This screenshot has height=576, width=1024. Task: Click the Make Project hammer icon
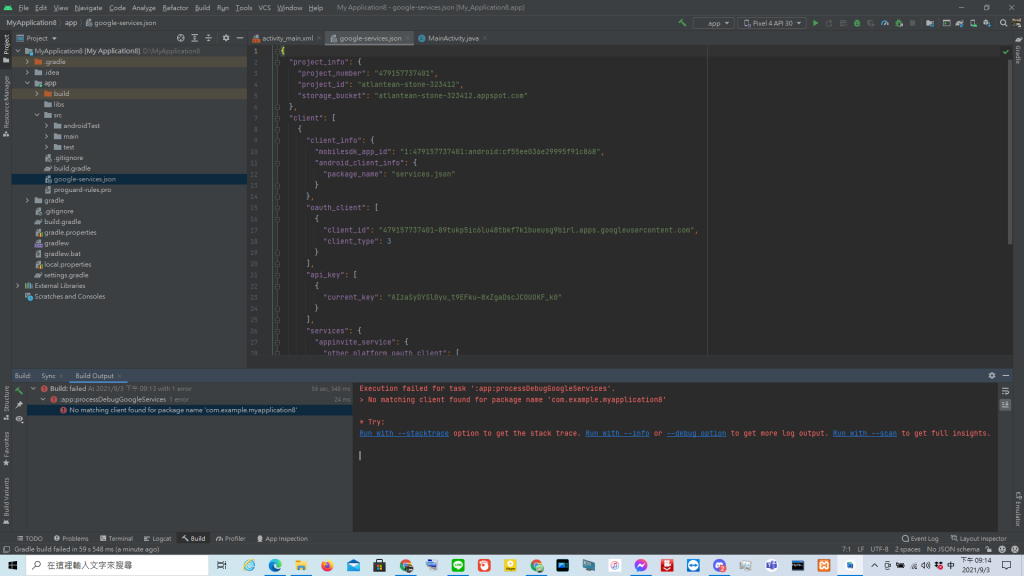point(682,22)
